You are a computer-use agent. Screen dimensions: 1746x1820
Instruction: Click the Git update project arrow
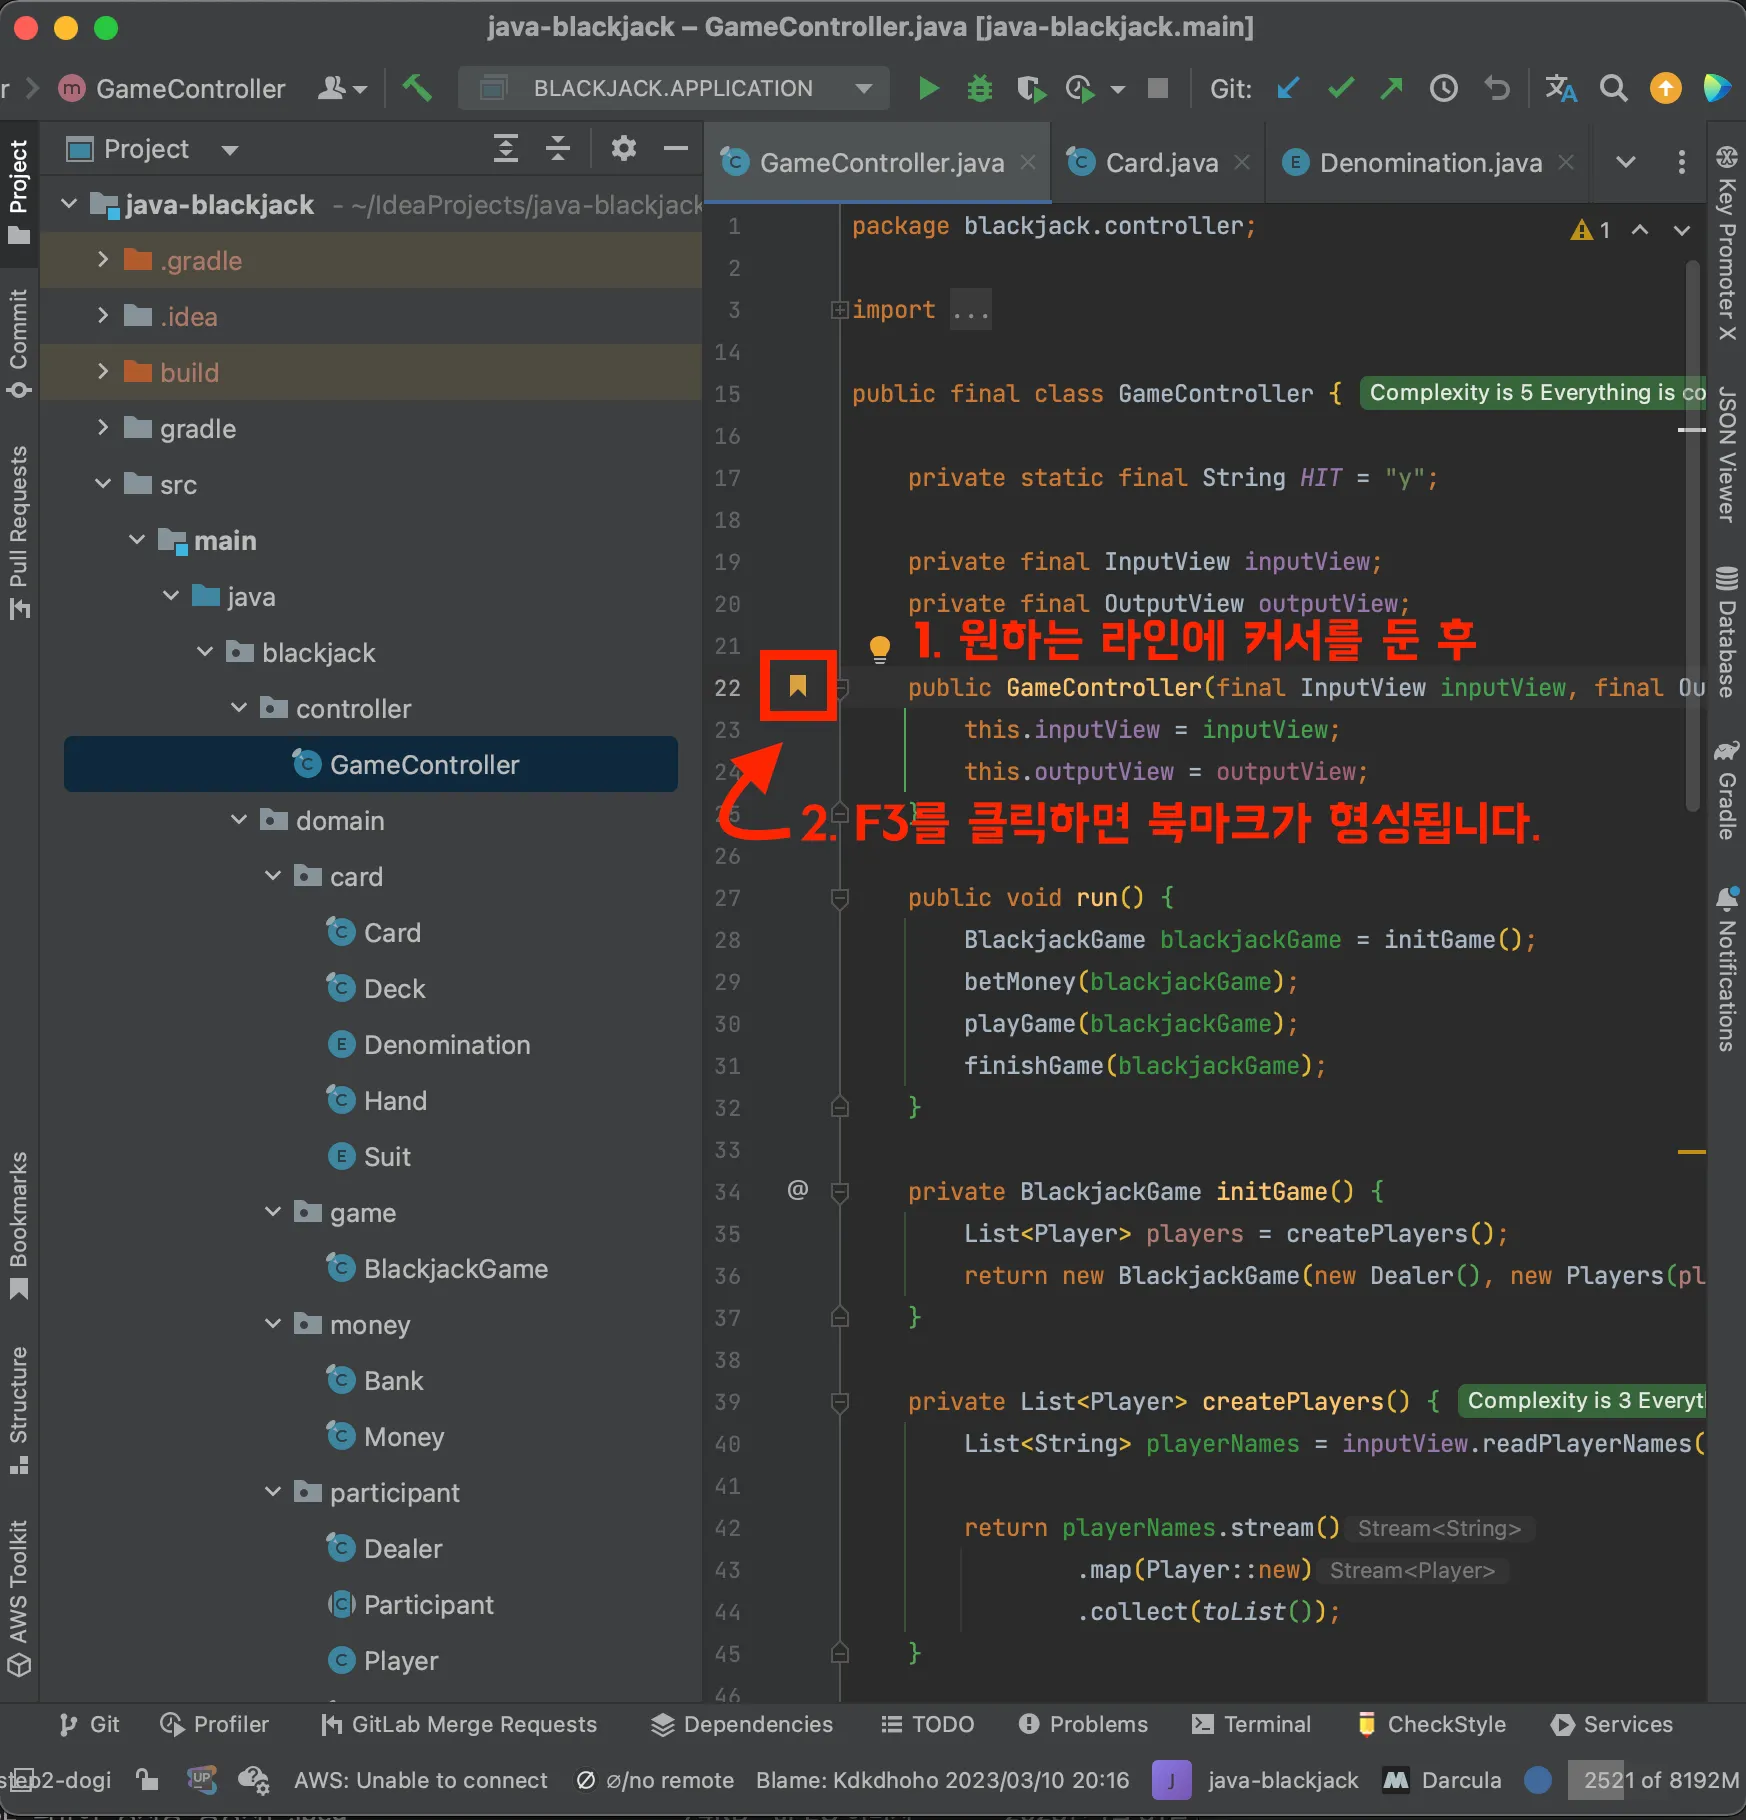1288,89
